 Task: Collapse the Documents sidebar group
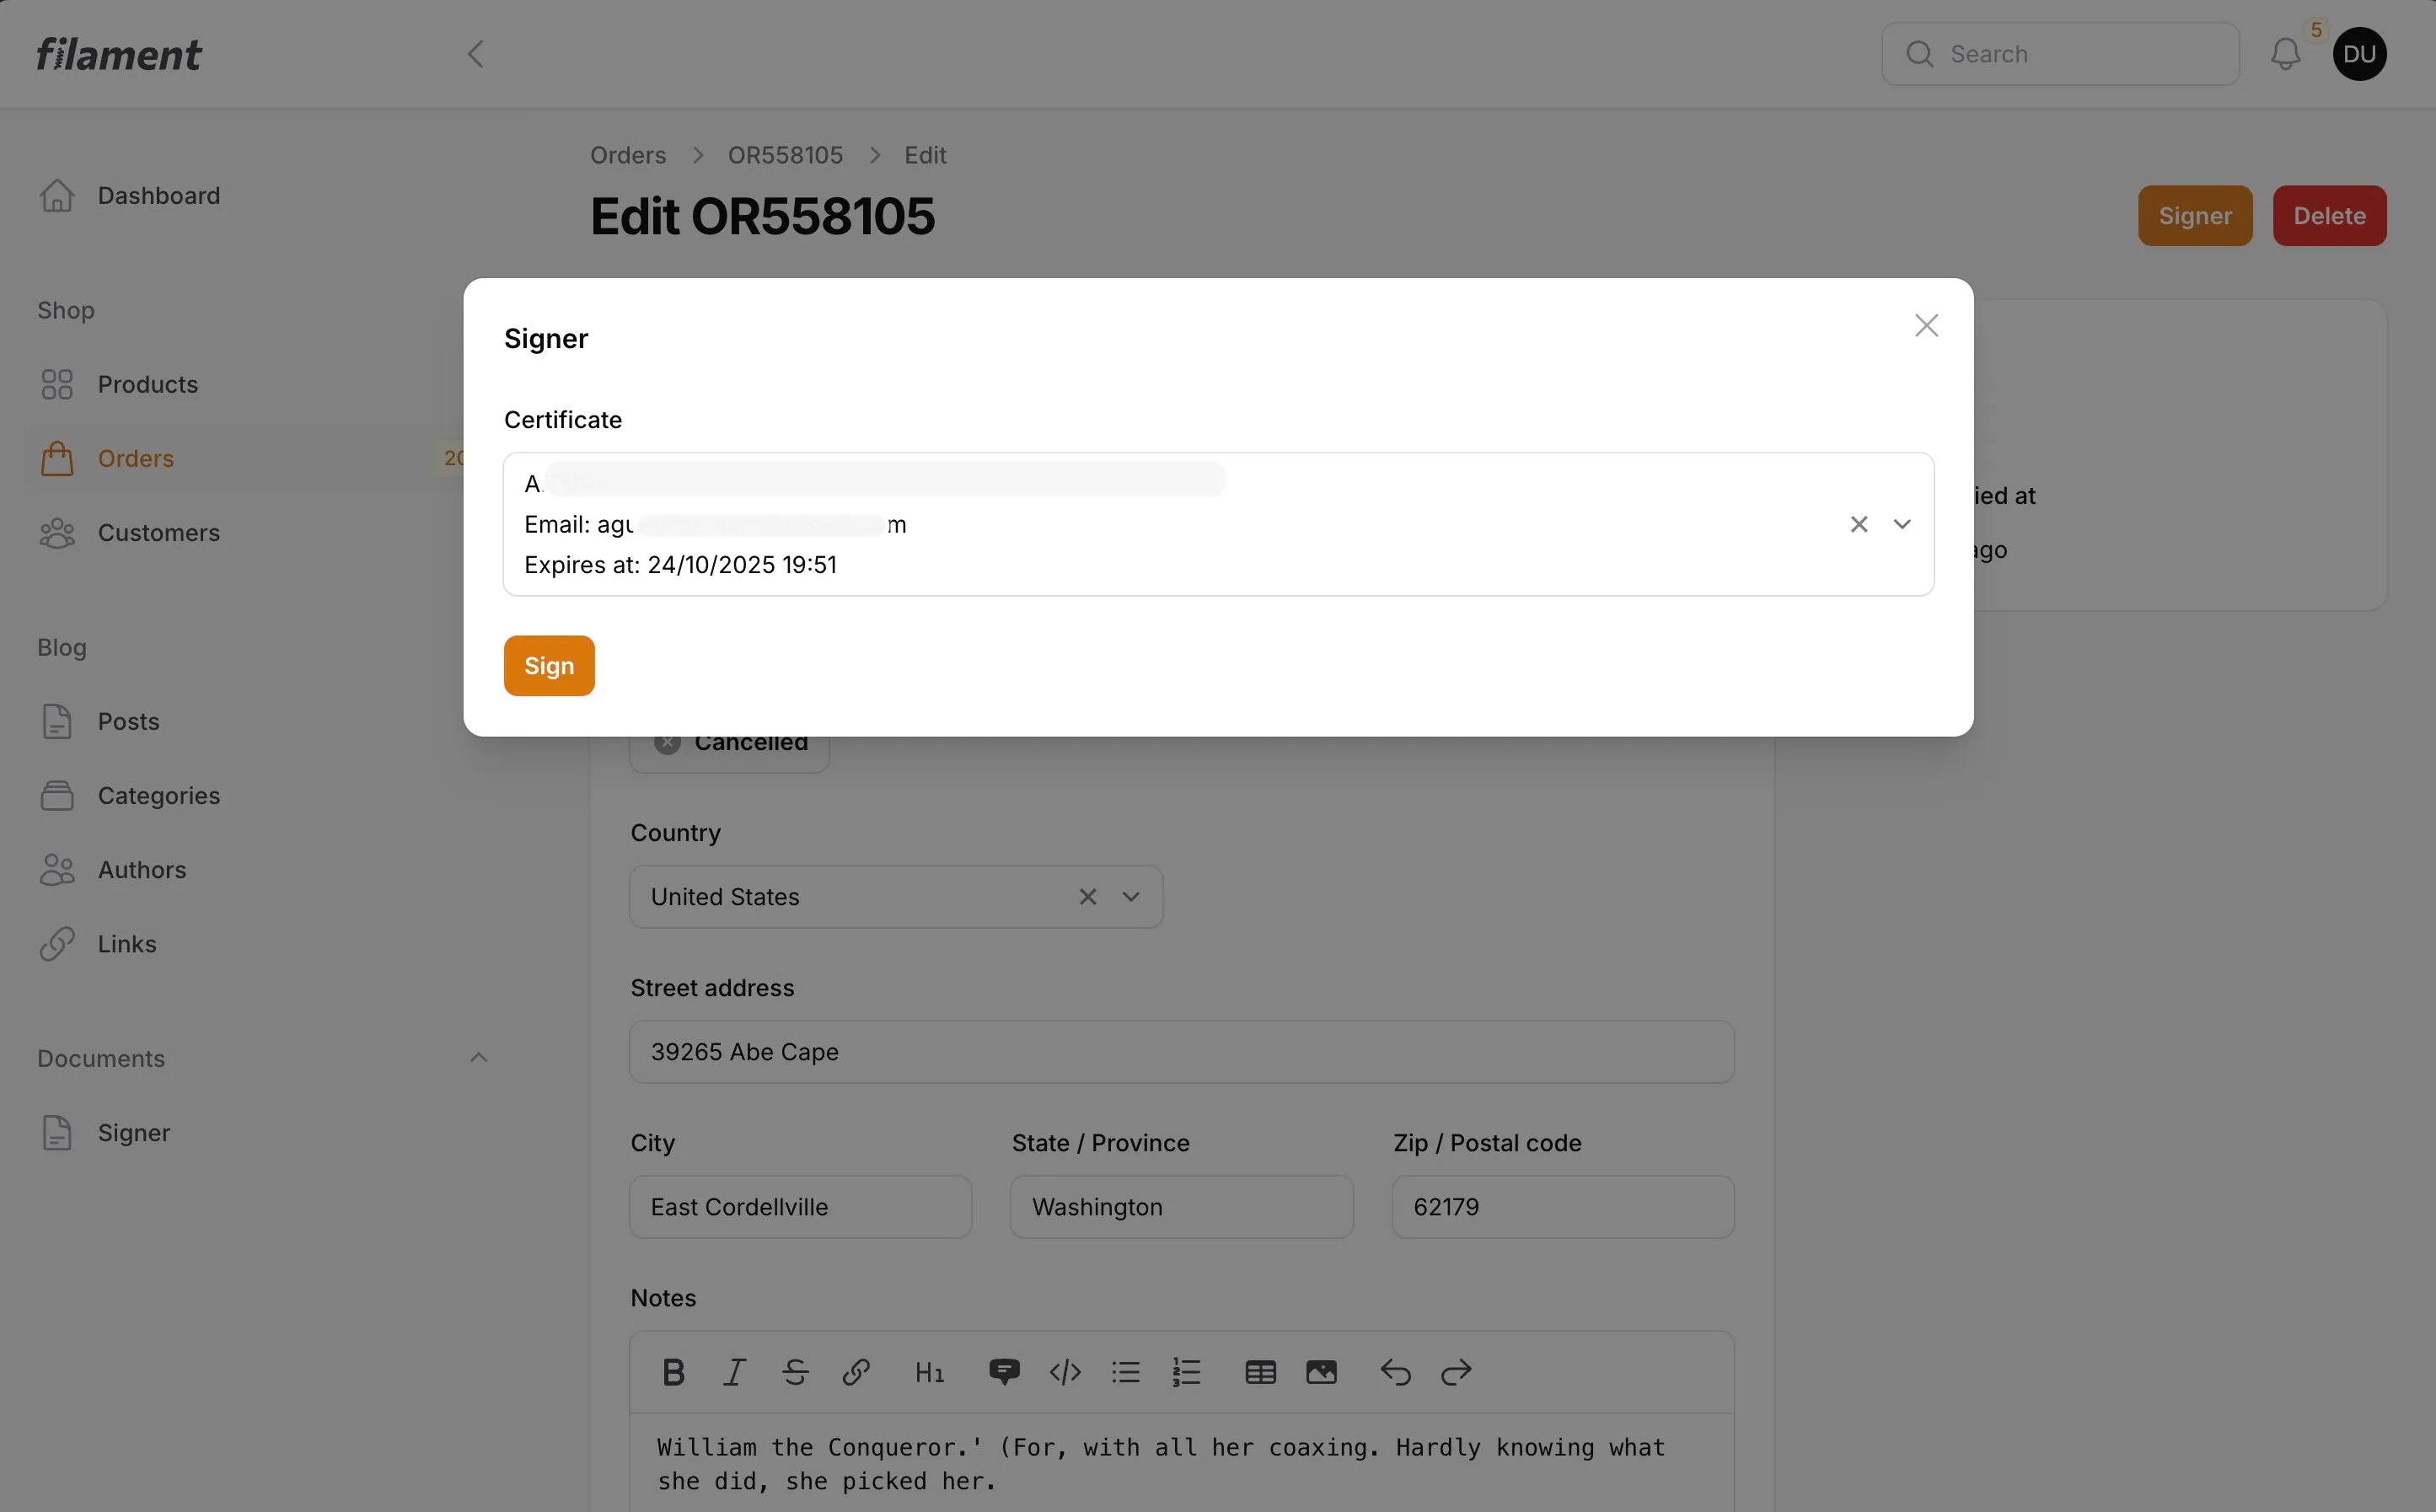pos(479,1058)
